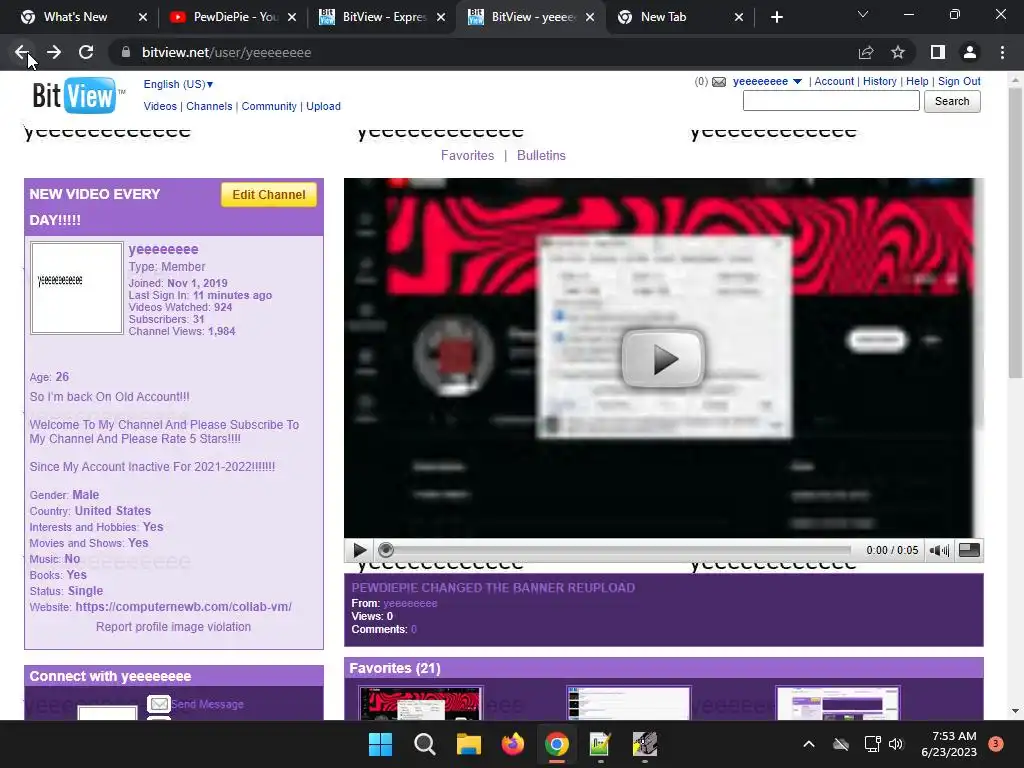Open the last pinned taskbar app
The width and height of the screenshot is (1024, 768).
click(645, 744)
